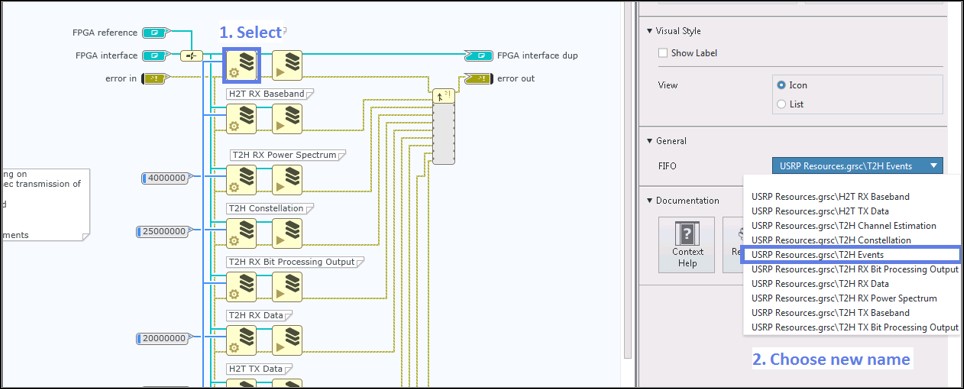
Task: Click the top FIFO start node
Action: (x=287, y=65)
